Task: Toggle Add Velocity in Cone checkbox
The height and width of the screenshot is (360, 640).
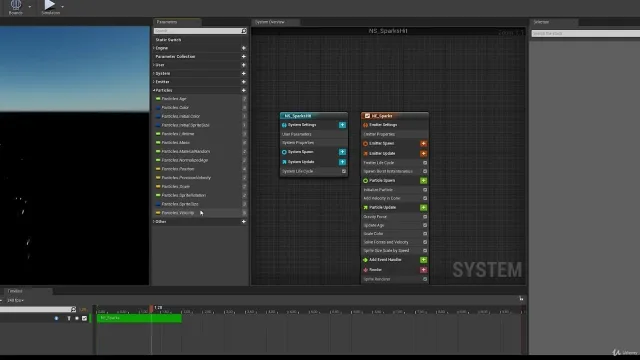Action: pos(425,198)
